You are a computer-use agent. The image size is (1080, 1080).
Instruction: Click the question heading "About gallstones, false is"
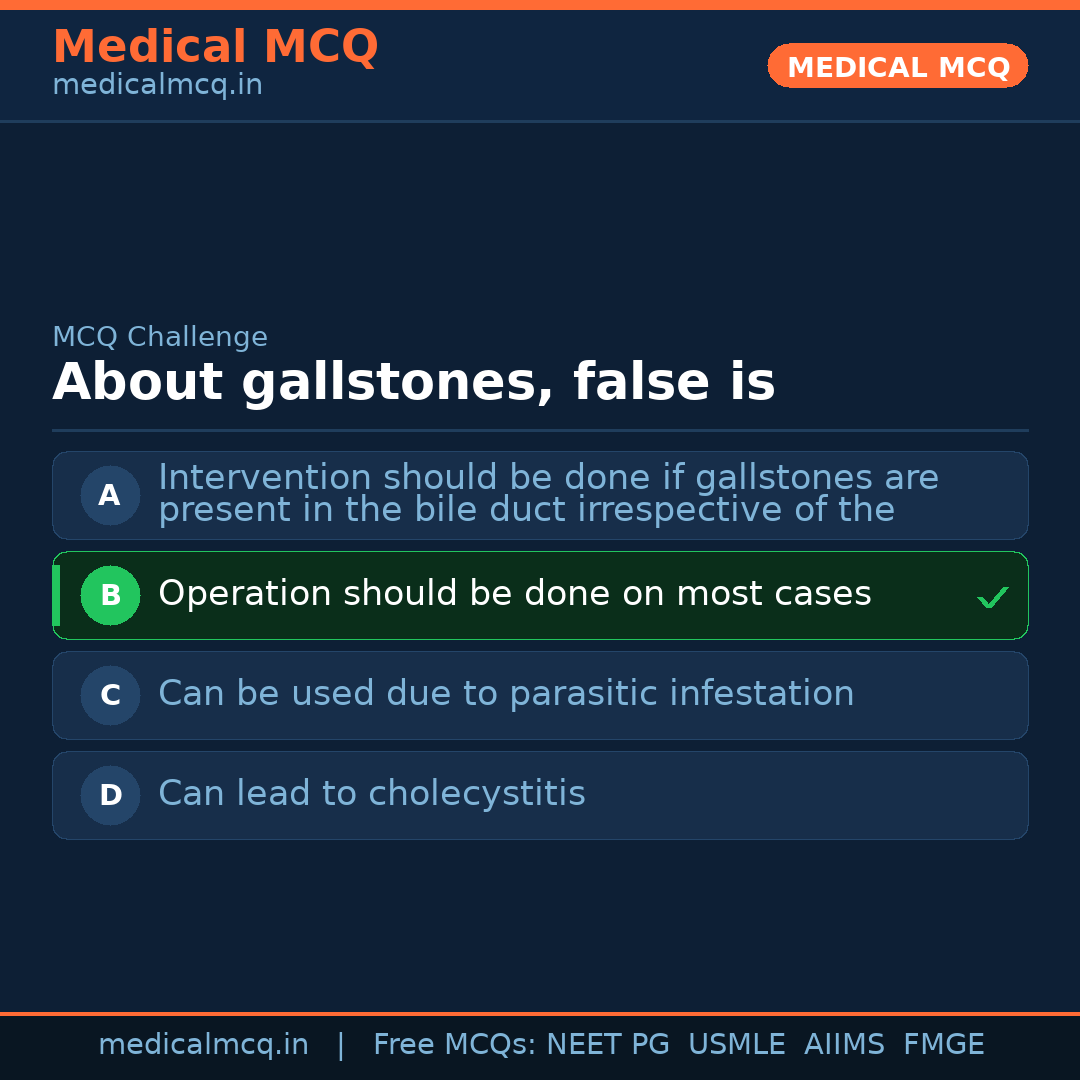[413, 382]
